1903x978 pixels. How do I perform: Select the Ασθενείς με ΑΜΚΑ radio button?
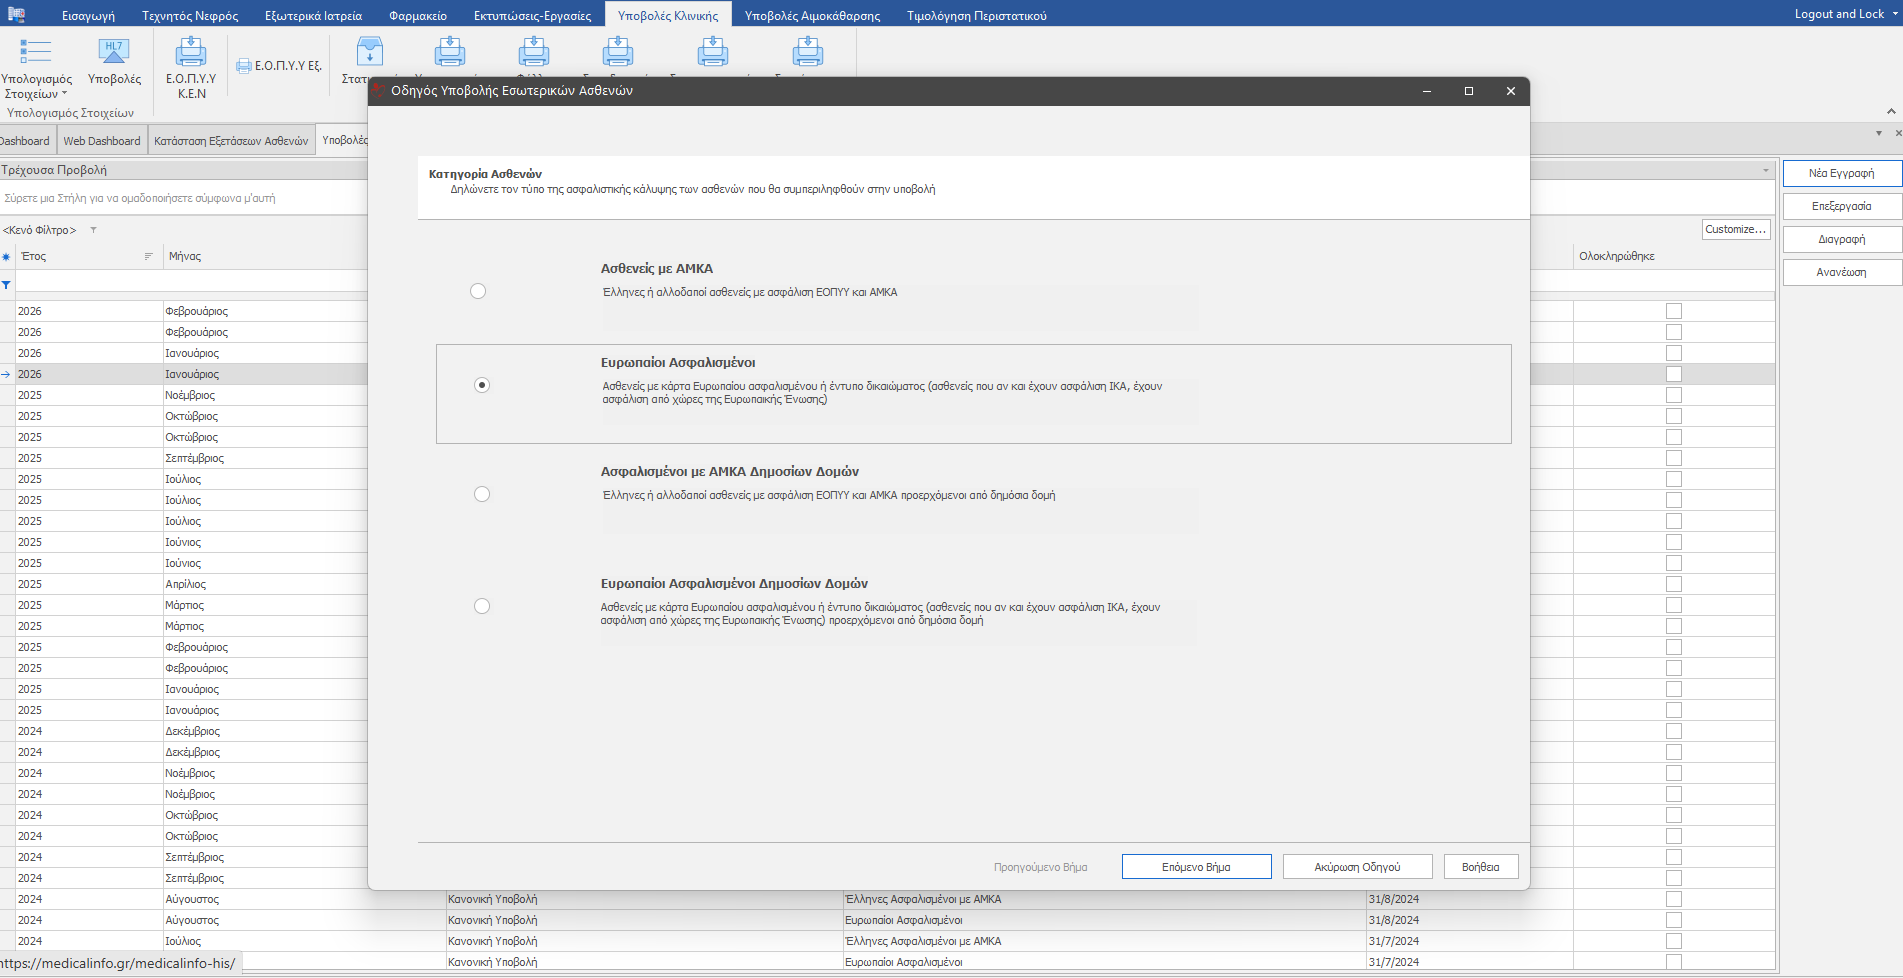[478, 291]
